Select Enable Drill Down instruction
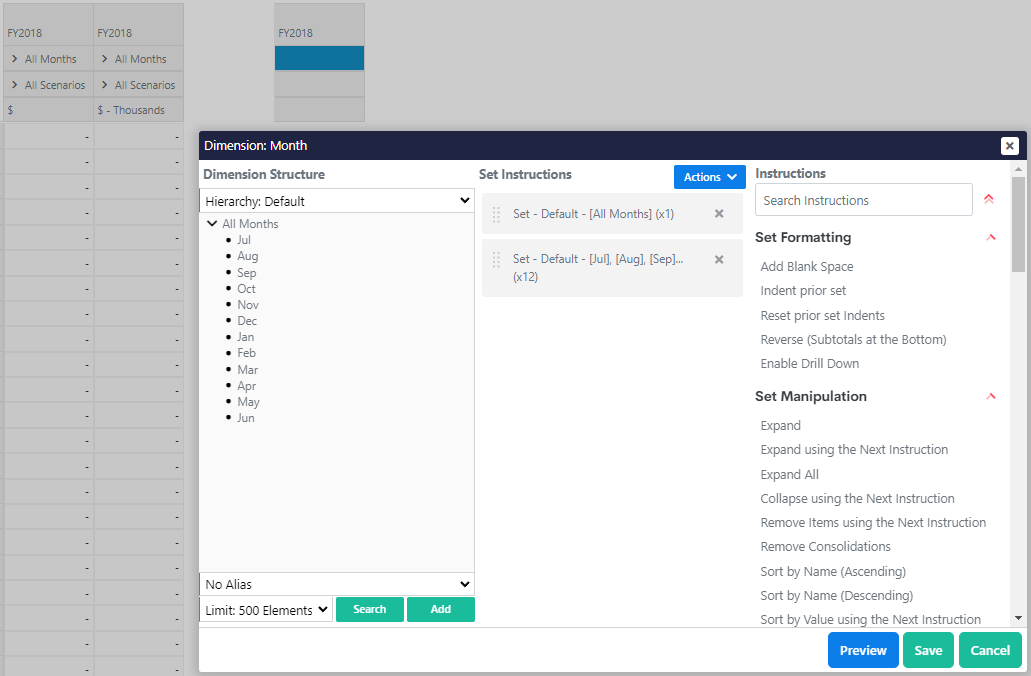This screenshot has width=1031, height=676. (x=809, y=364)
